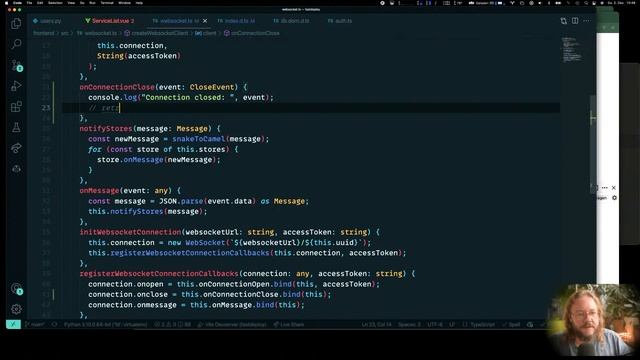Open the Source Control view

click(x=16, y=65)
